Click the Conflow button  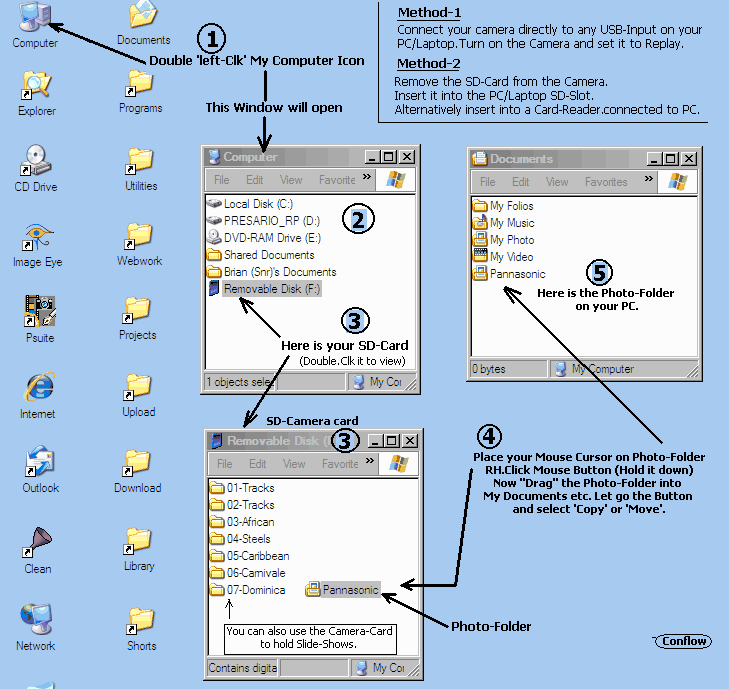[x=684, y=641]
